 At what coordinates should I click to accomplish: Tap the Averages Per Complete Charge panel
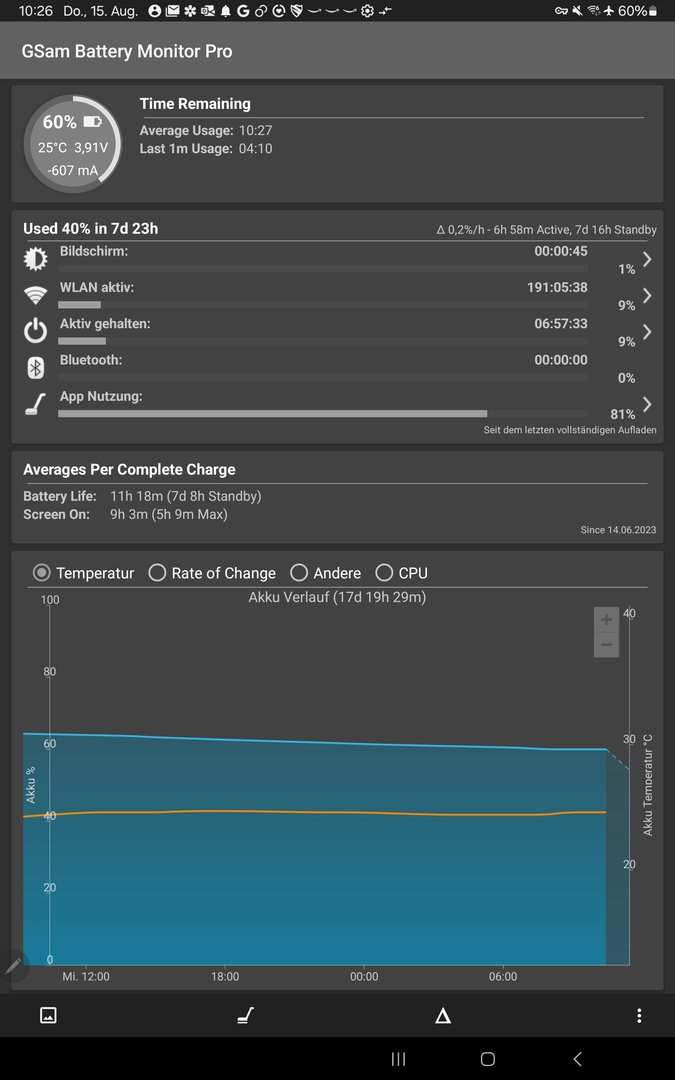pyautogui.click(x=337, y=495)
